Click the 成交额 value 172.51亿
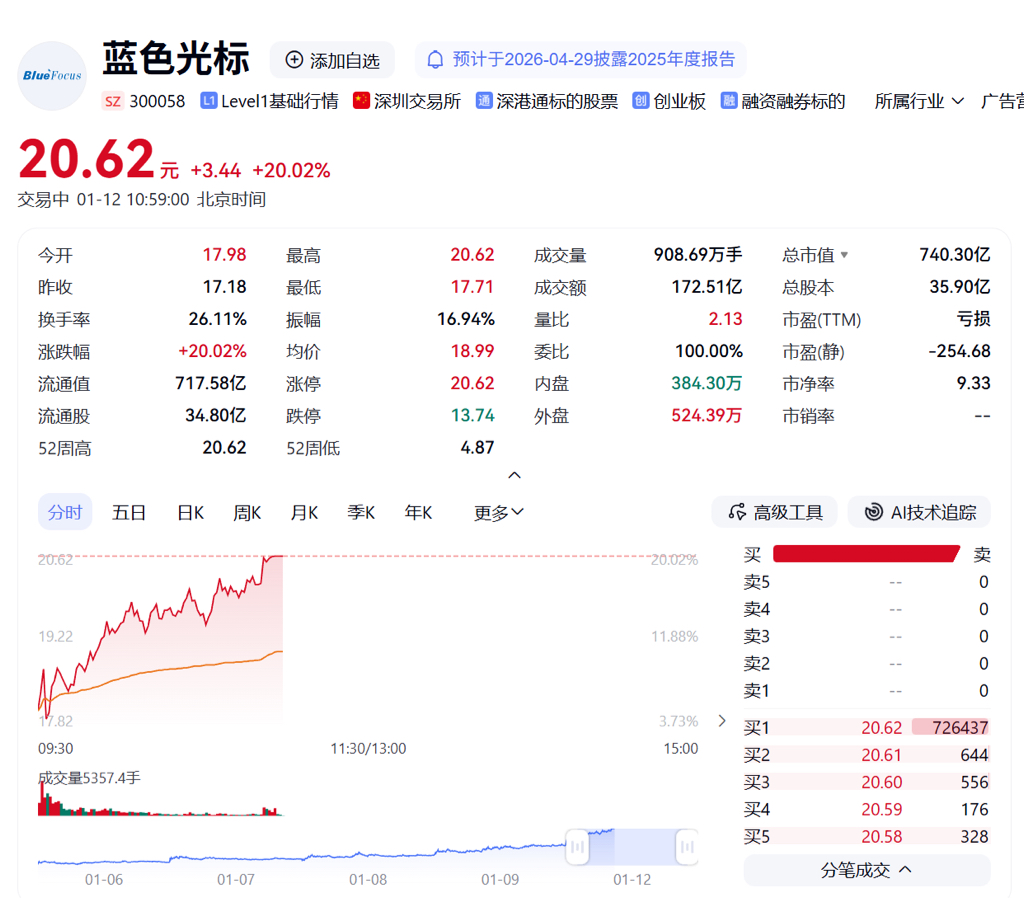The width and height of the screenshot is (1024, 898). tap(707, 287)
